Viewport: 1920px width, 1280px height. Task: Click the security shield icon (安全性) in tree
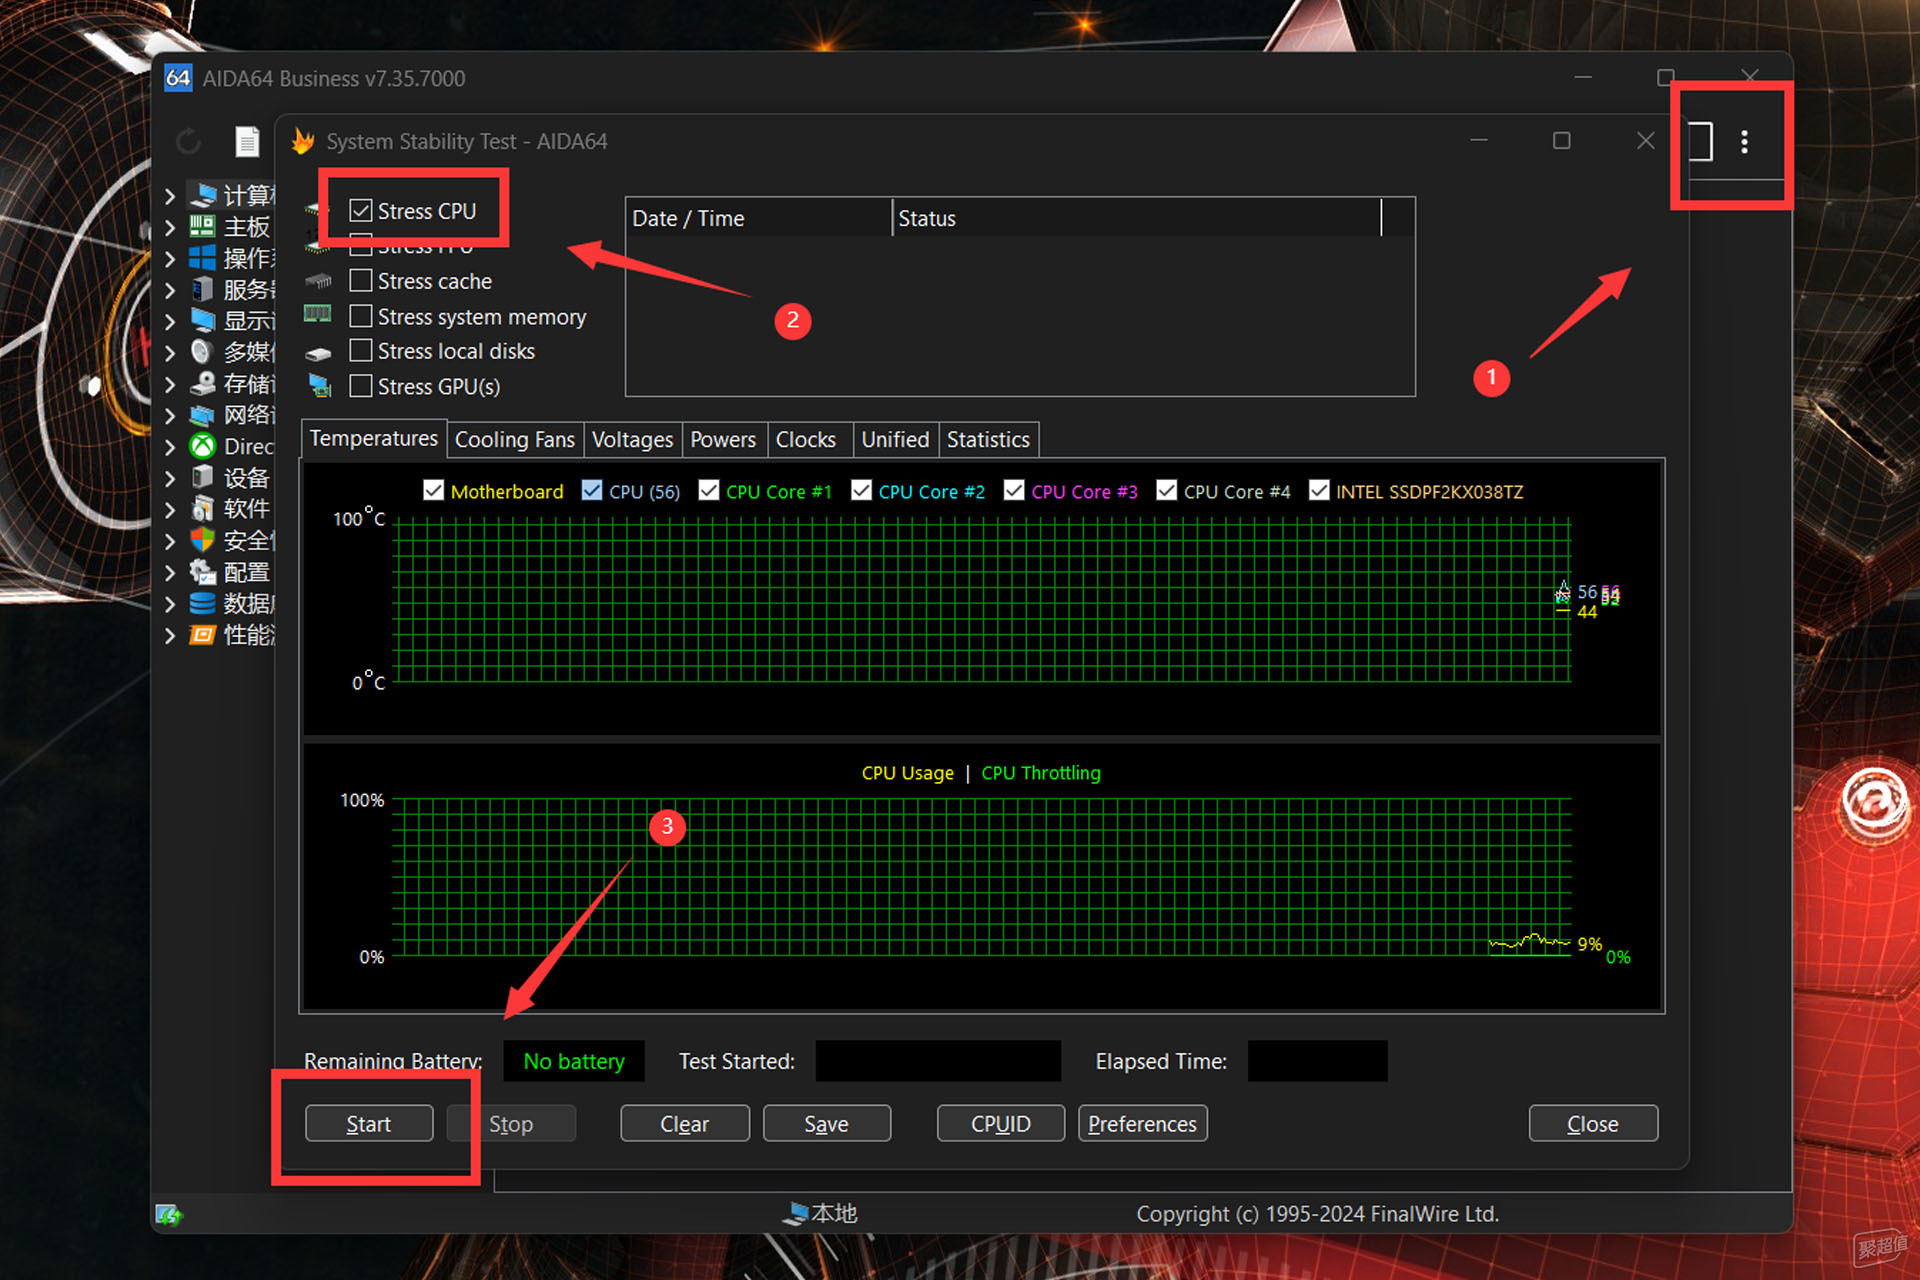[203, 540]
